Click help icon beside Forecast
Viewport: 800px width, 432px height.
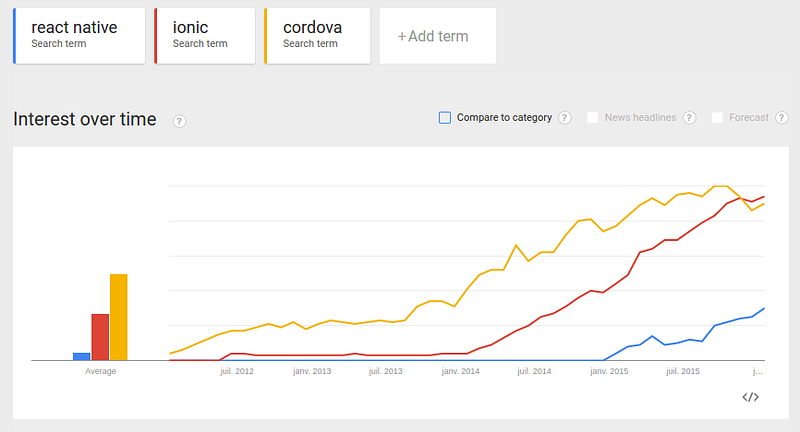point(782,118)
